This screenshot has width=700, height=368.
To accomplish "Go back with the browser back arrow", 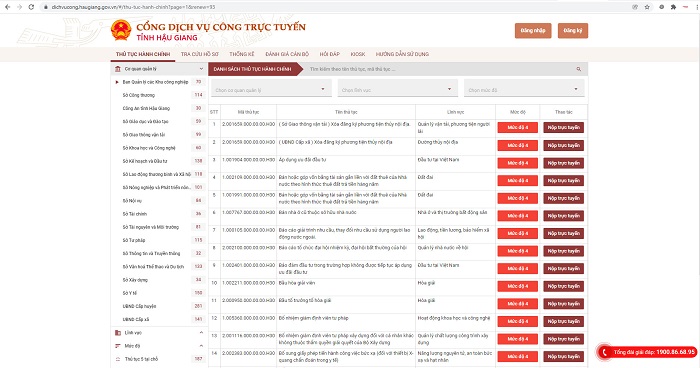I will click(8, 7).
